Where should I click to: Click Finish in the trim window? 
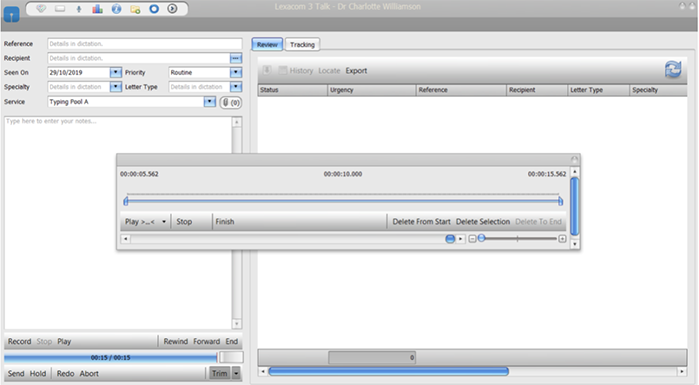point(225,221)
